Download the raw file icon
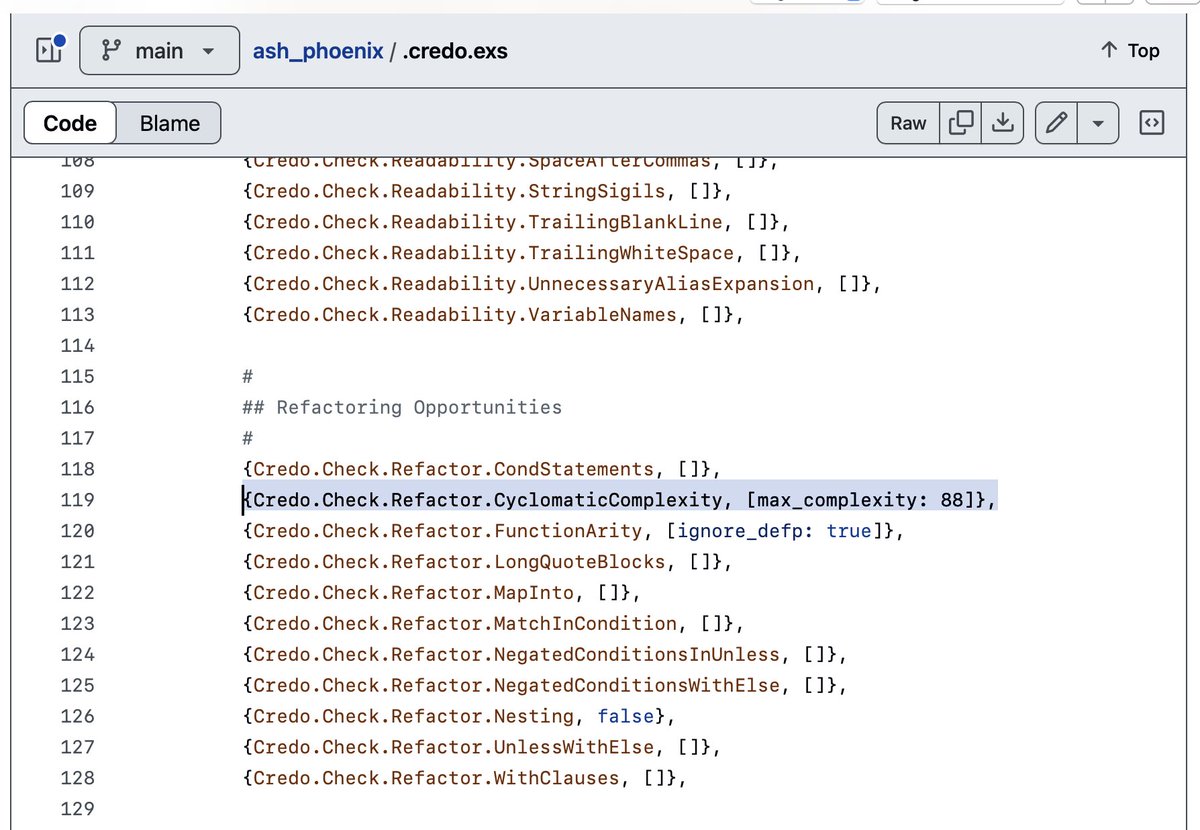The image size is (1200, 830). coord(1002,123)
